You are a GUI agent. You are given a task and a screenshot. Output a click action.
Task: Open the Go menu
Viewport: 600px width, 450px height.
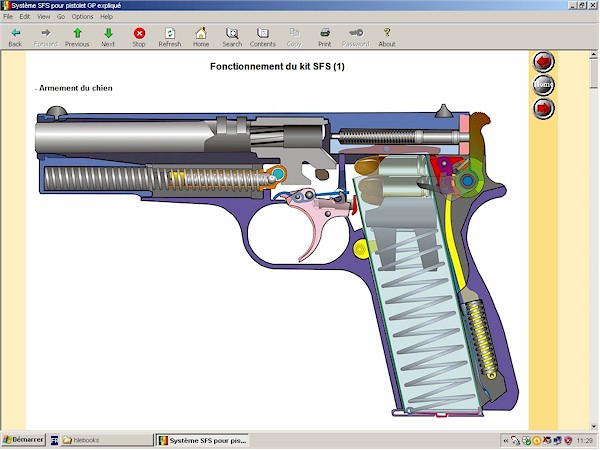(61, 16)
